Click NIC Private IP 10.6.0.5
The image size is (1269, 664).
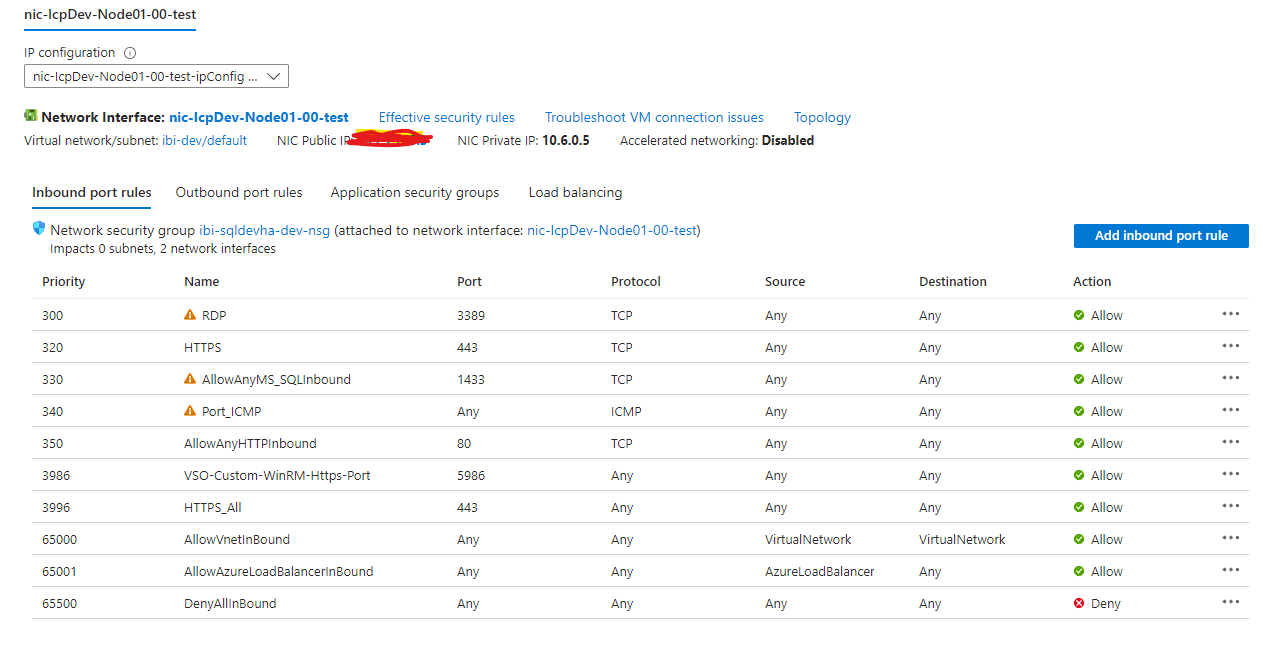click(x=566, y=140)
